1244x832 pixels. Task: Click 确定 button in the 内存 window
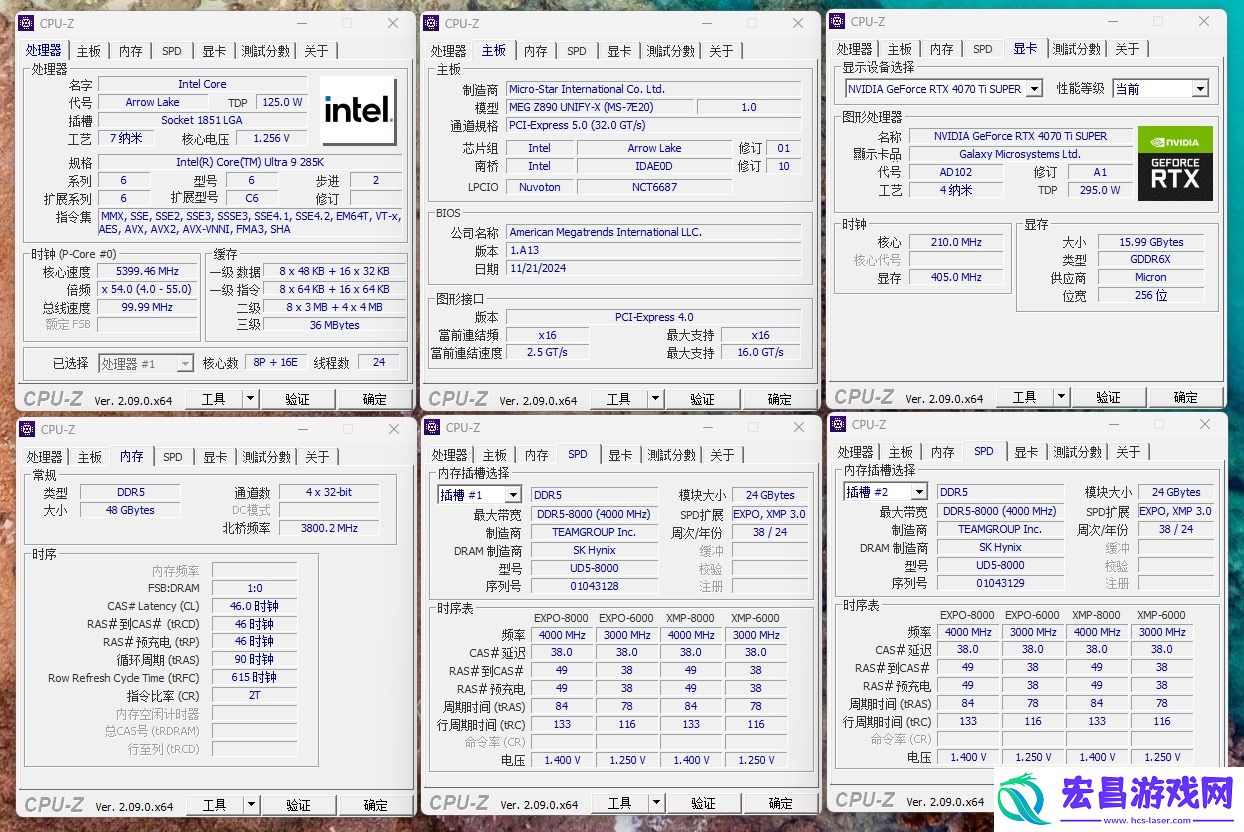[376, 805]
